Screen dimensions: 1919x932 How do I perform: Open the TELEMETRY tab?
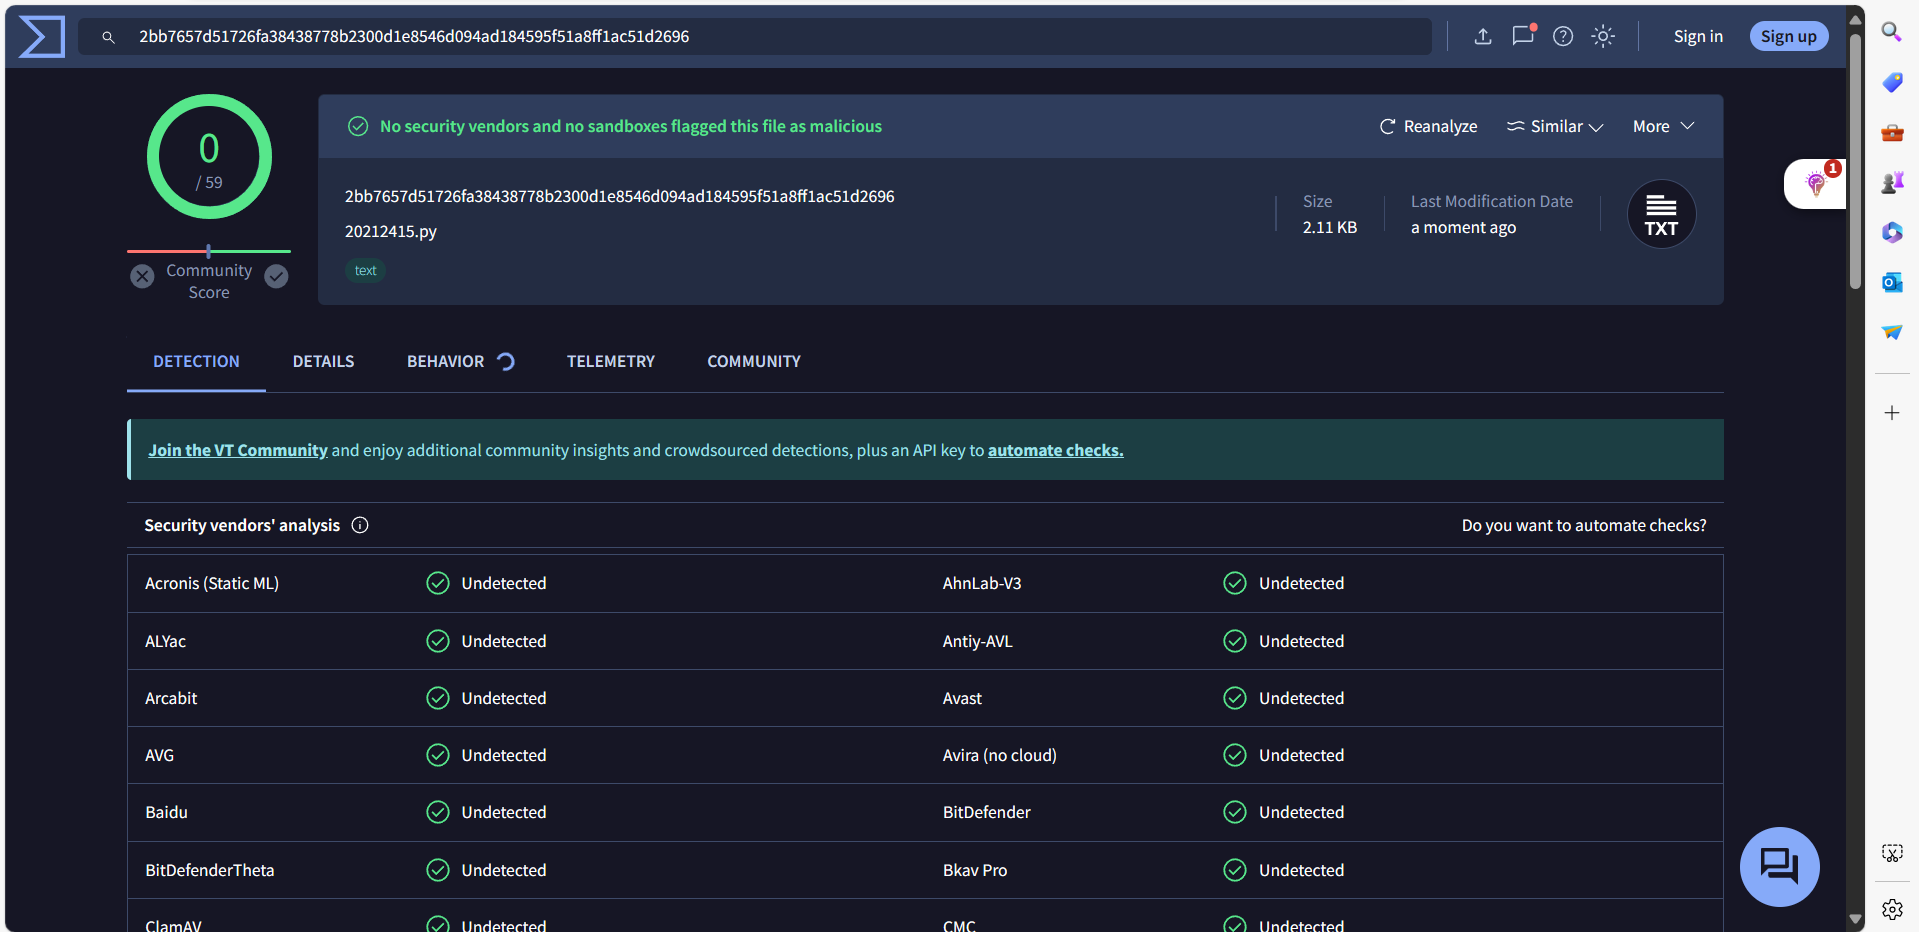[x=610, y=361]
